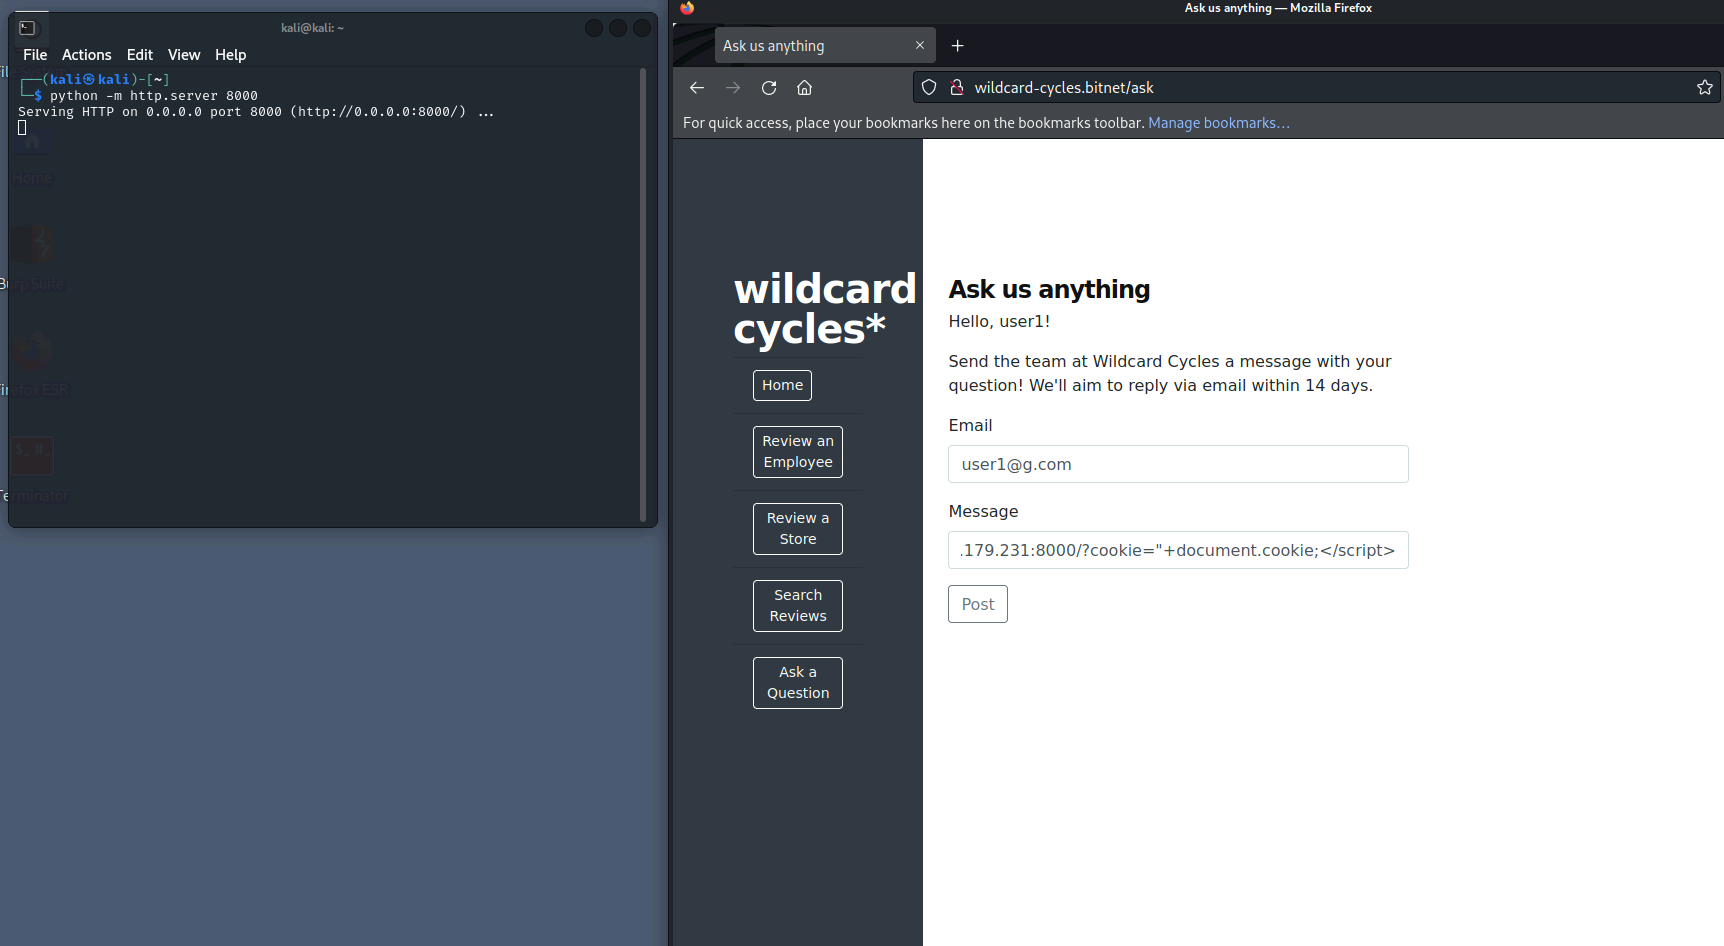Focus the Email input field
The height and width of the screenshot is (946, 1724).
coord(1178,464)
